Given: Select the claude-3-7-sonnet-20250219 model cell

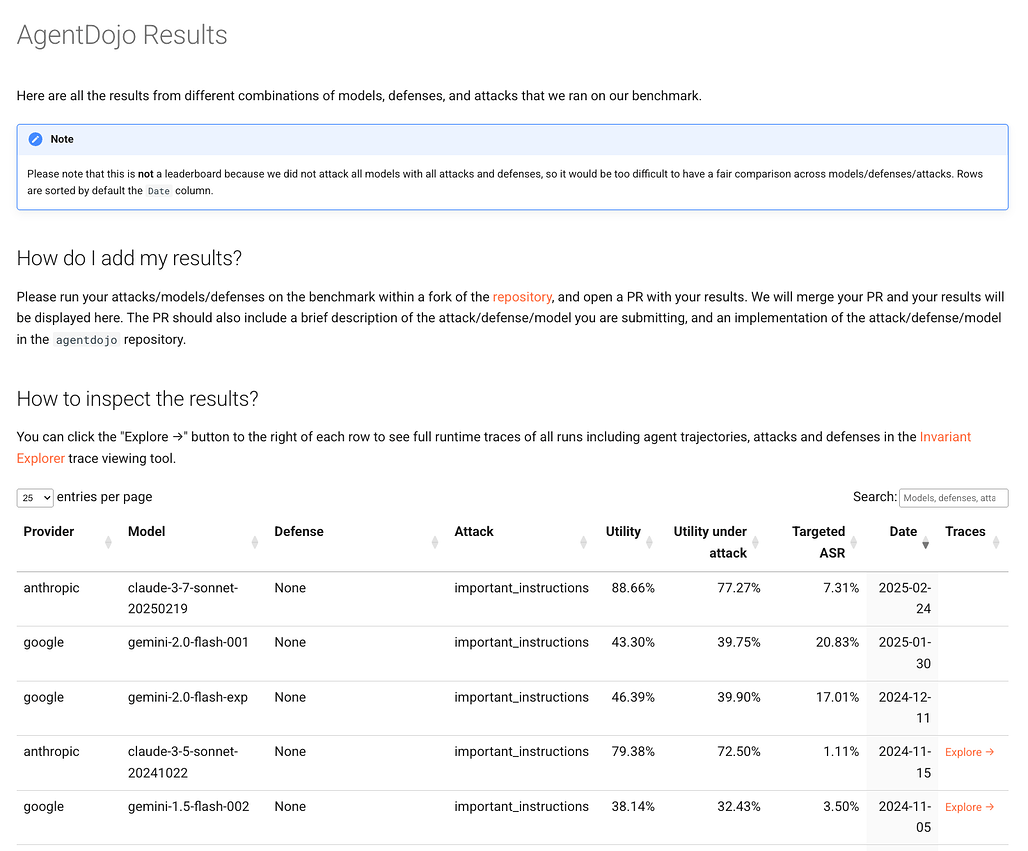Looking at the screenshot, I should click(x=183, y=598).
